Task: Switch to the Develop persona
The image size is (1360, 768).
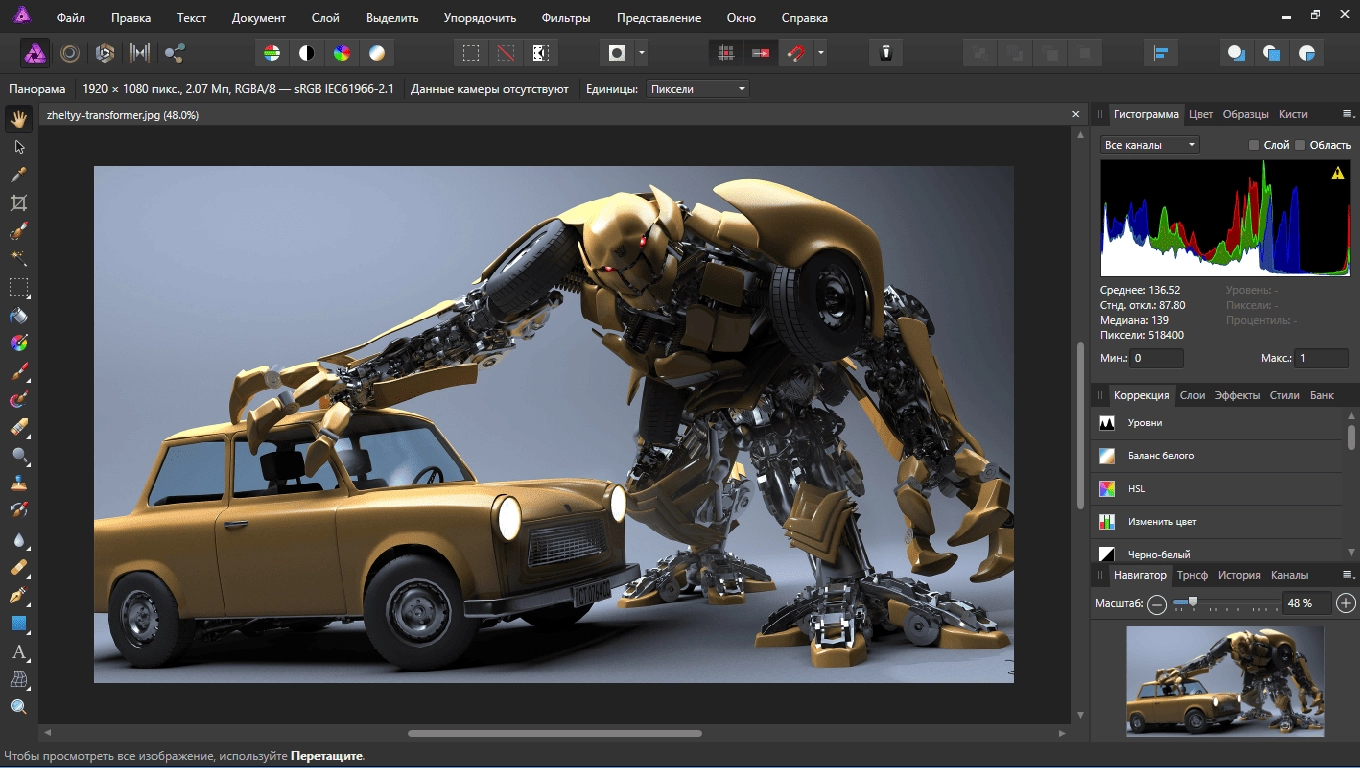Action: click(105, 53)
